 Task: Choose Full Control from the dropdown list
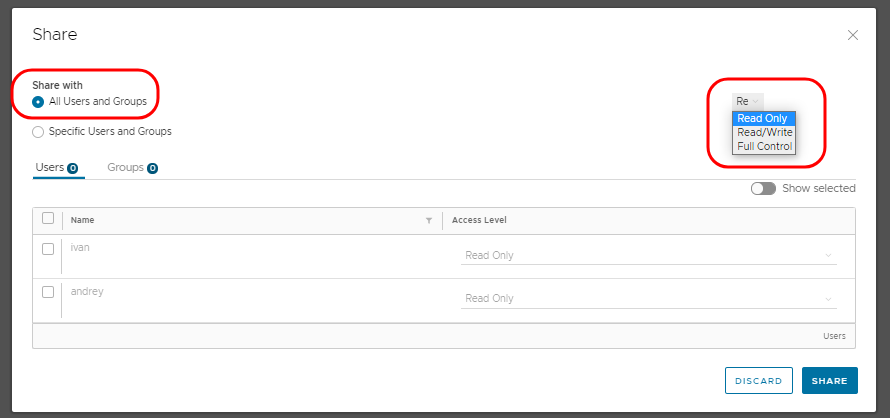(x=764, y=146)
